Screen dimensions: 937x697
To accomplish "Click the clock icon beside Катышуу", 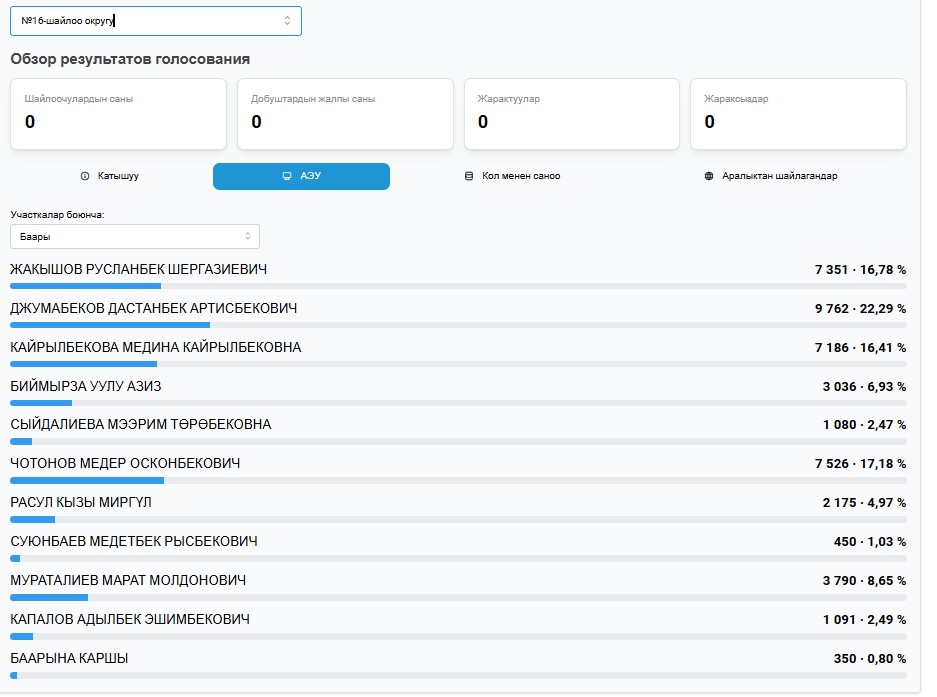I will [85, 176].
